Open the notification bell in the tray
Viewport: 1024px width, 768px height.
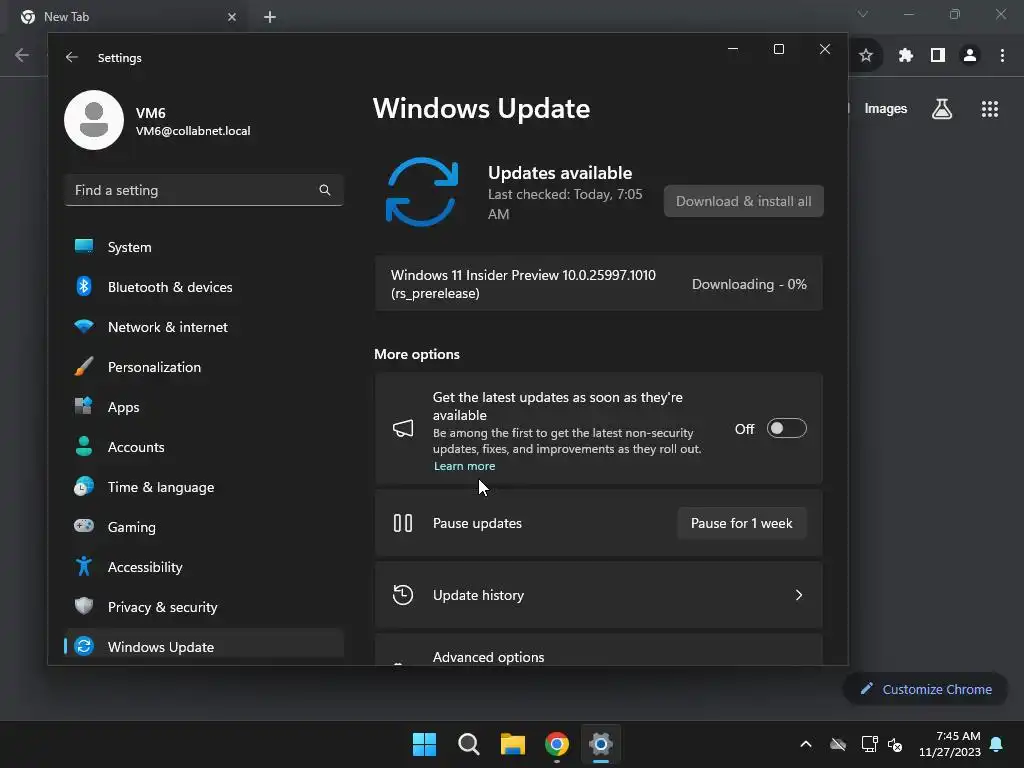pos(996,744)
